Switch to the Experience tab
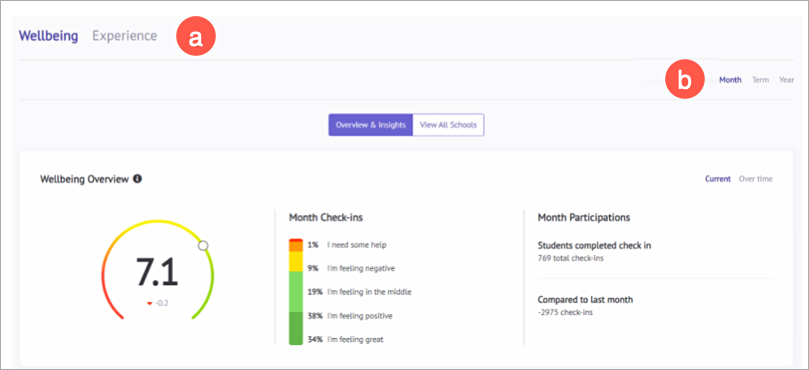The image size is (809, 370). (125, 36)
